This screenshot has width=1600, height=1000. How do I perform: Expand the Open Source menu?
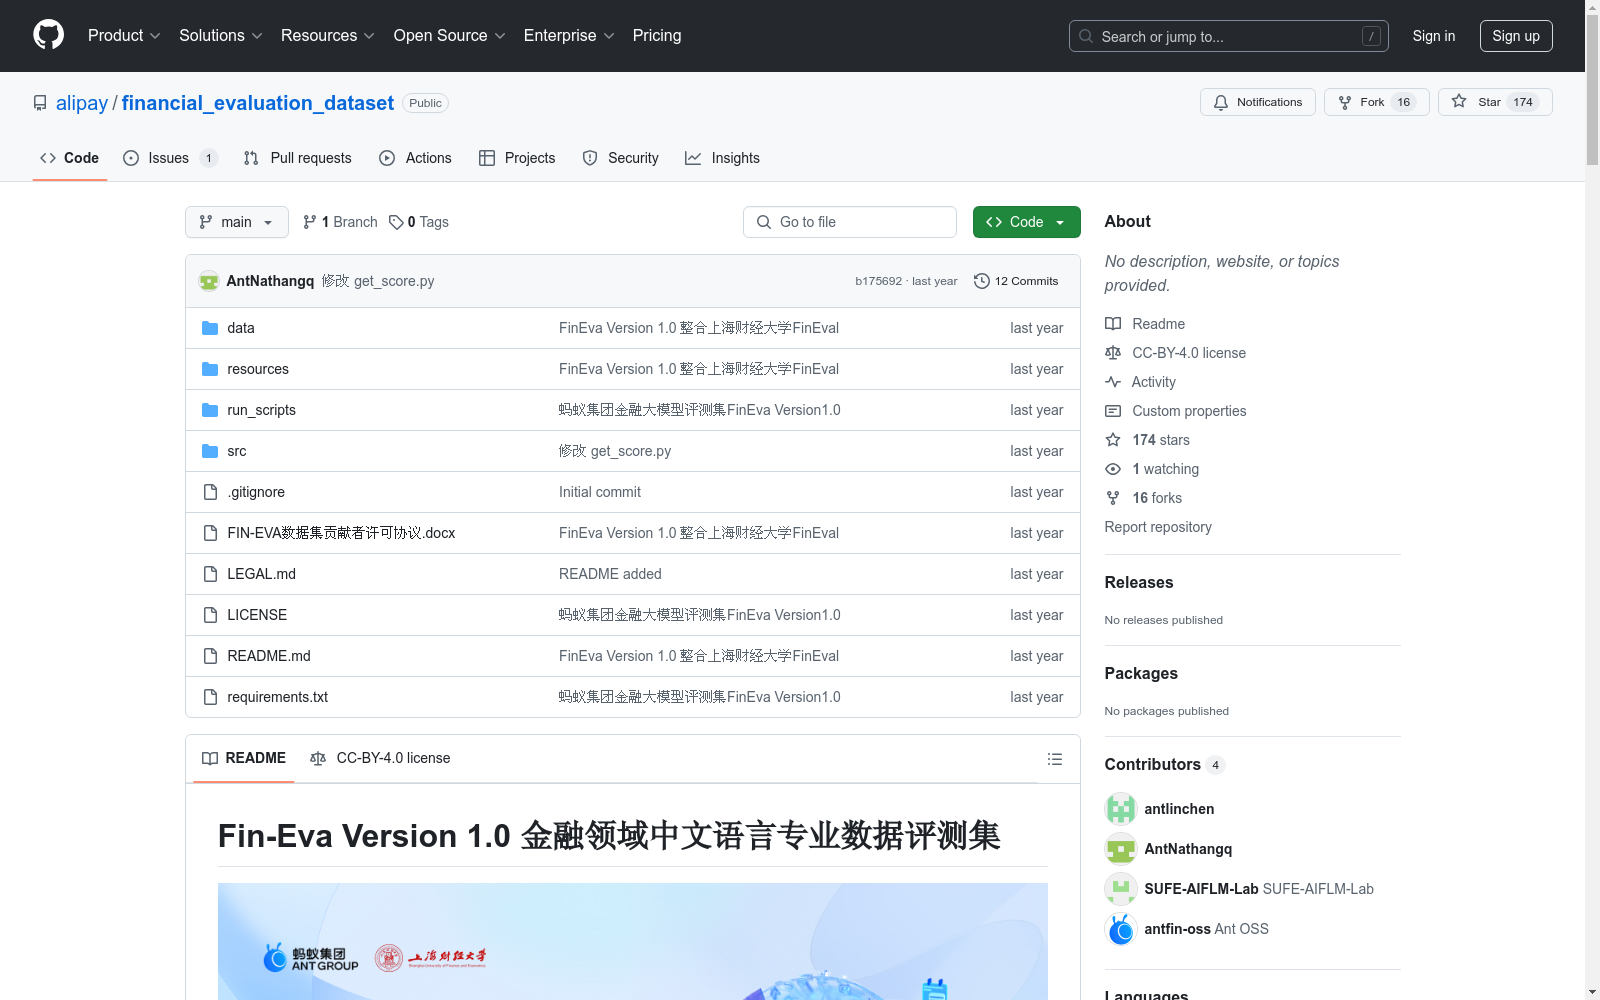[450, 36]
